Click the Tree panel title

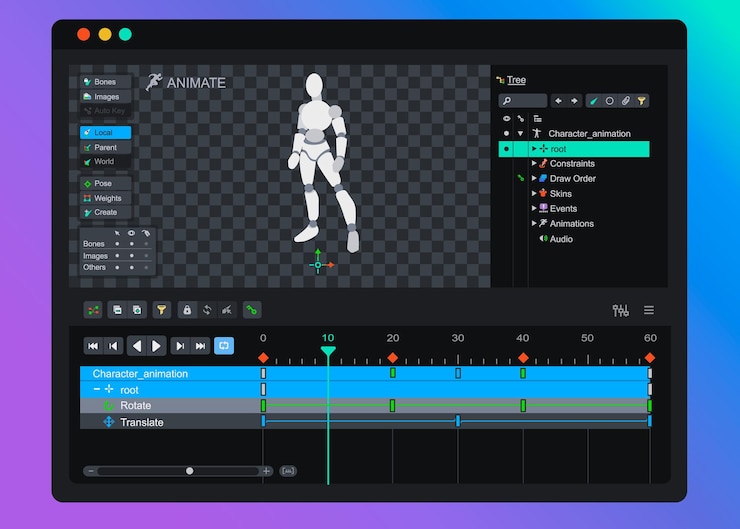[x=516, y=80]
